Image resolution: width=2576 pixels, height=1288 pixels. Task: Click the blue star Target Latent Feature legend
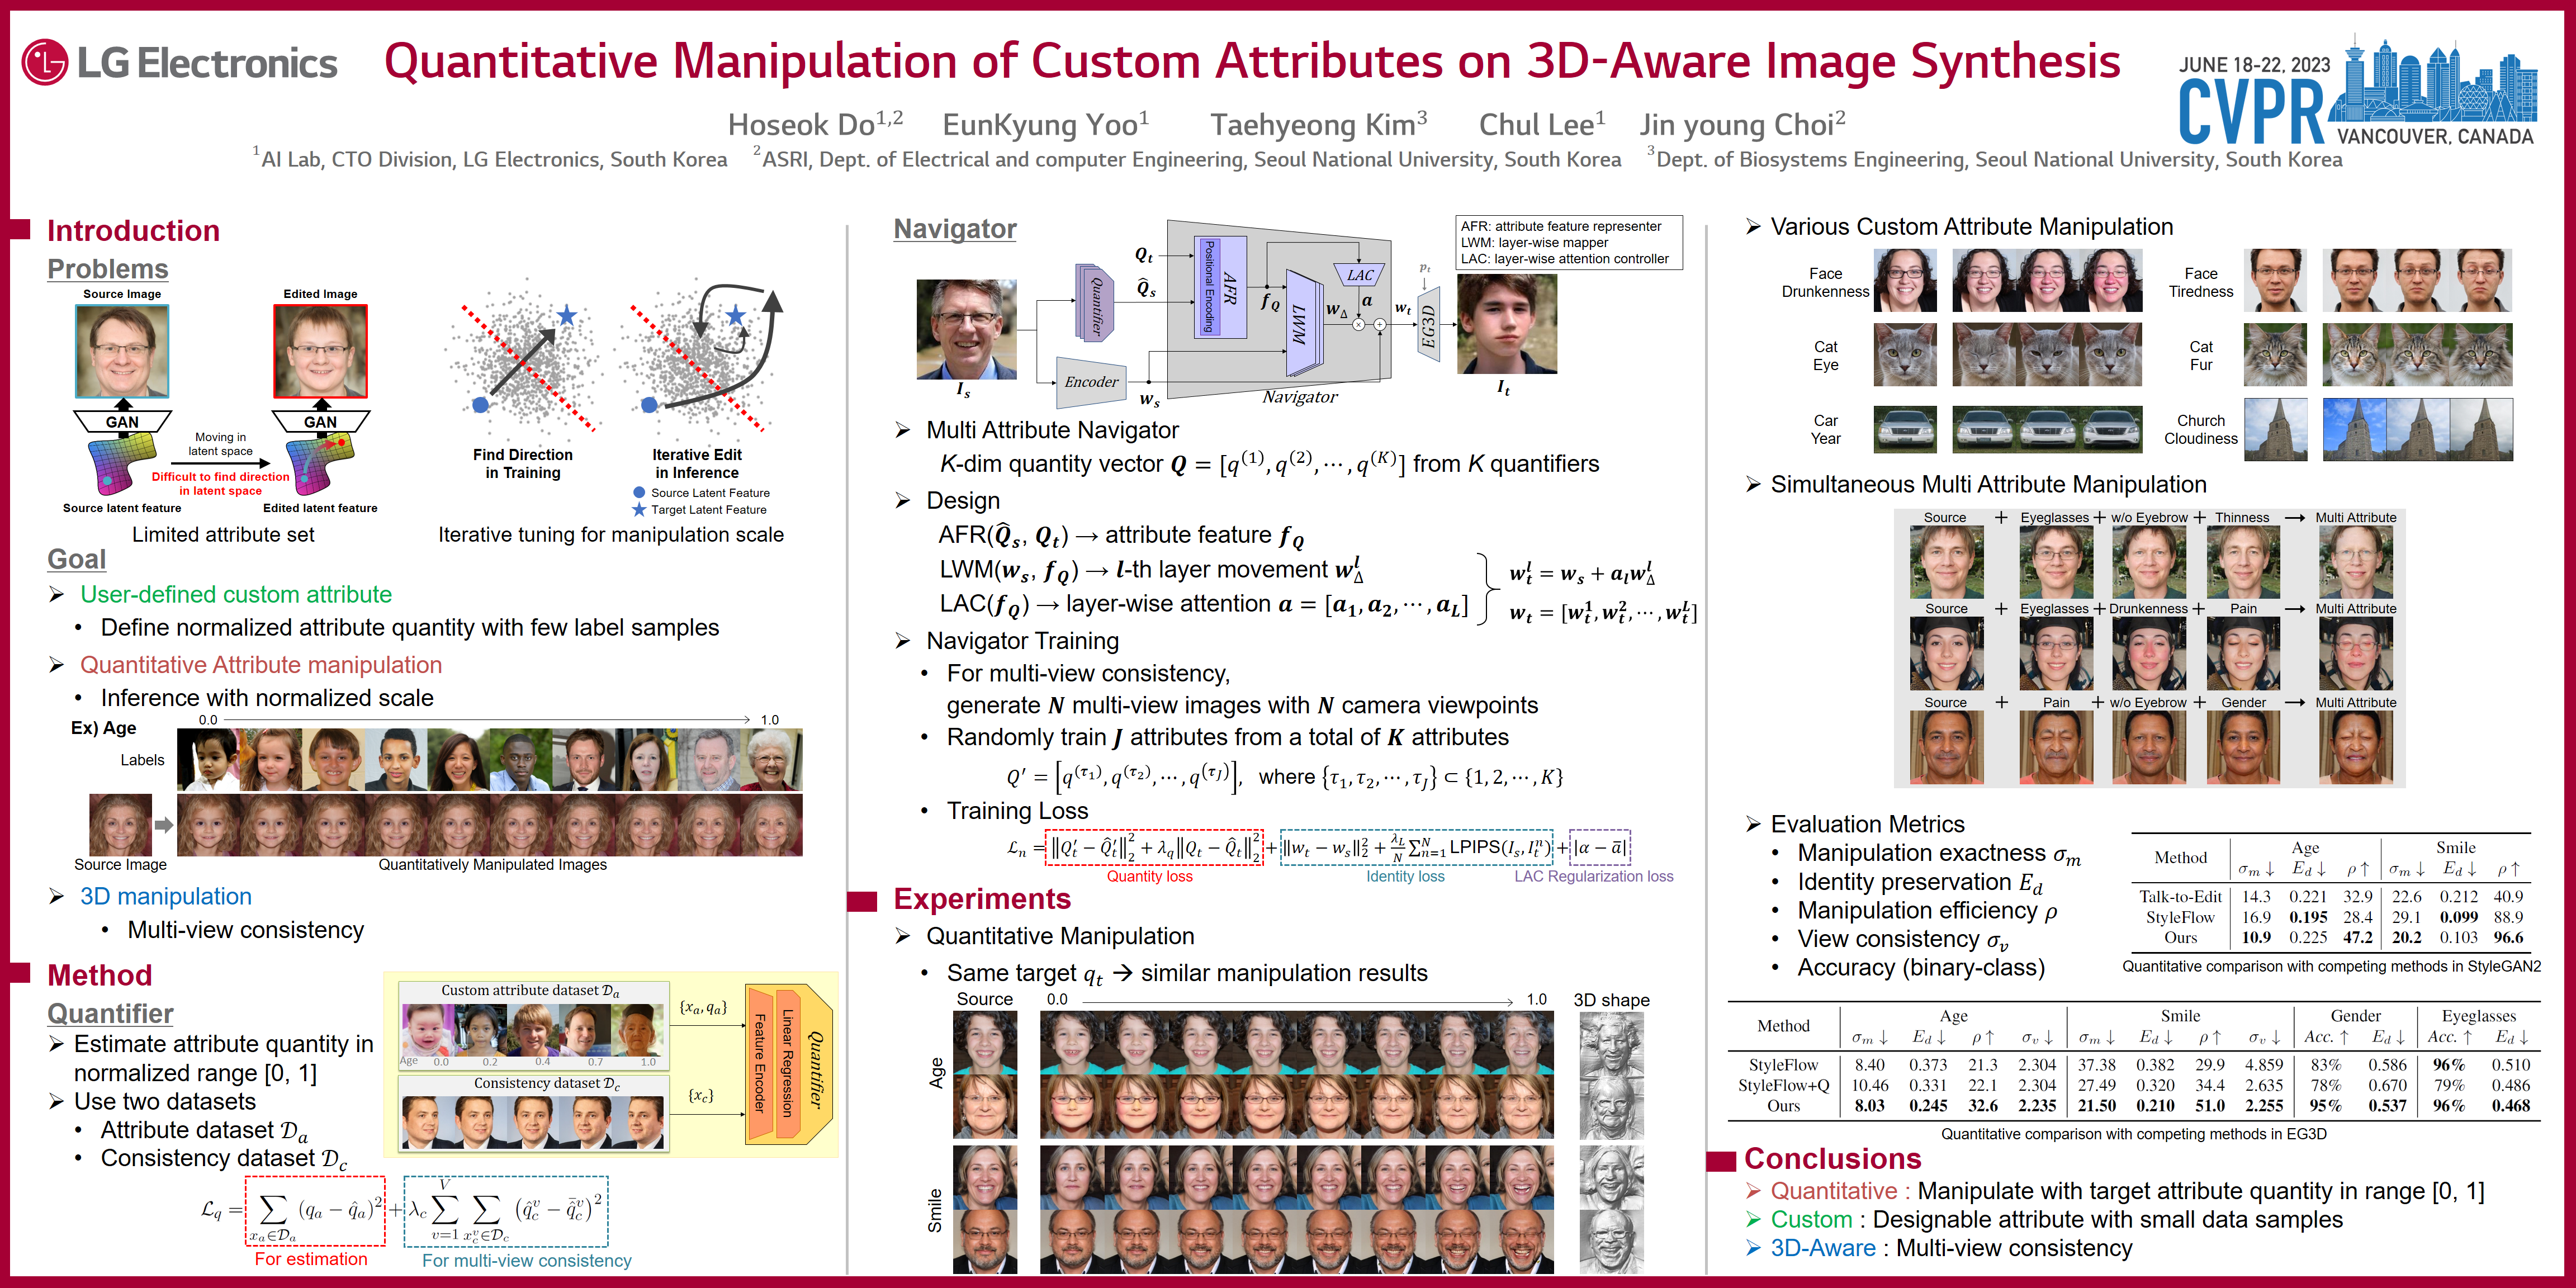(639, 510)
